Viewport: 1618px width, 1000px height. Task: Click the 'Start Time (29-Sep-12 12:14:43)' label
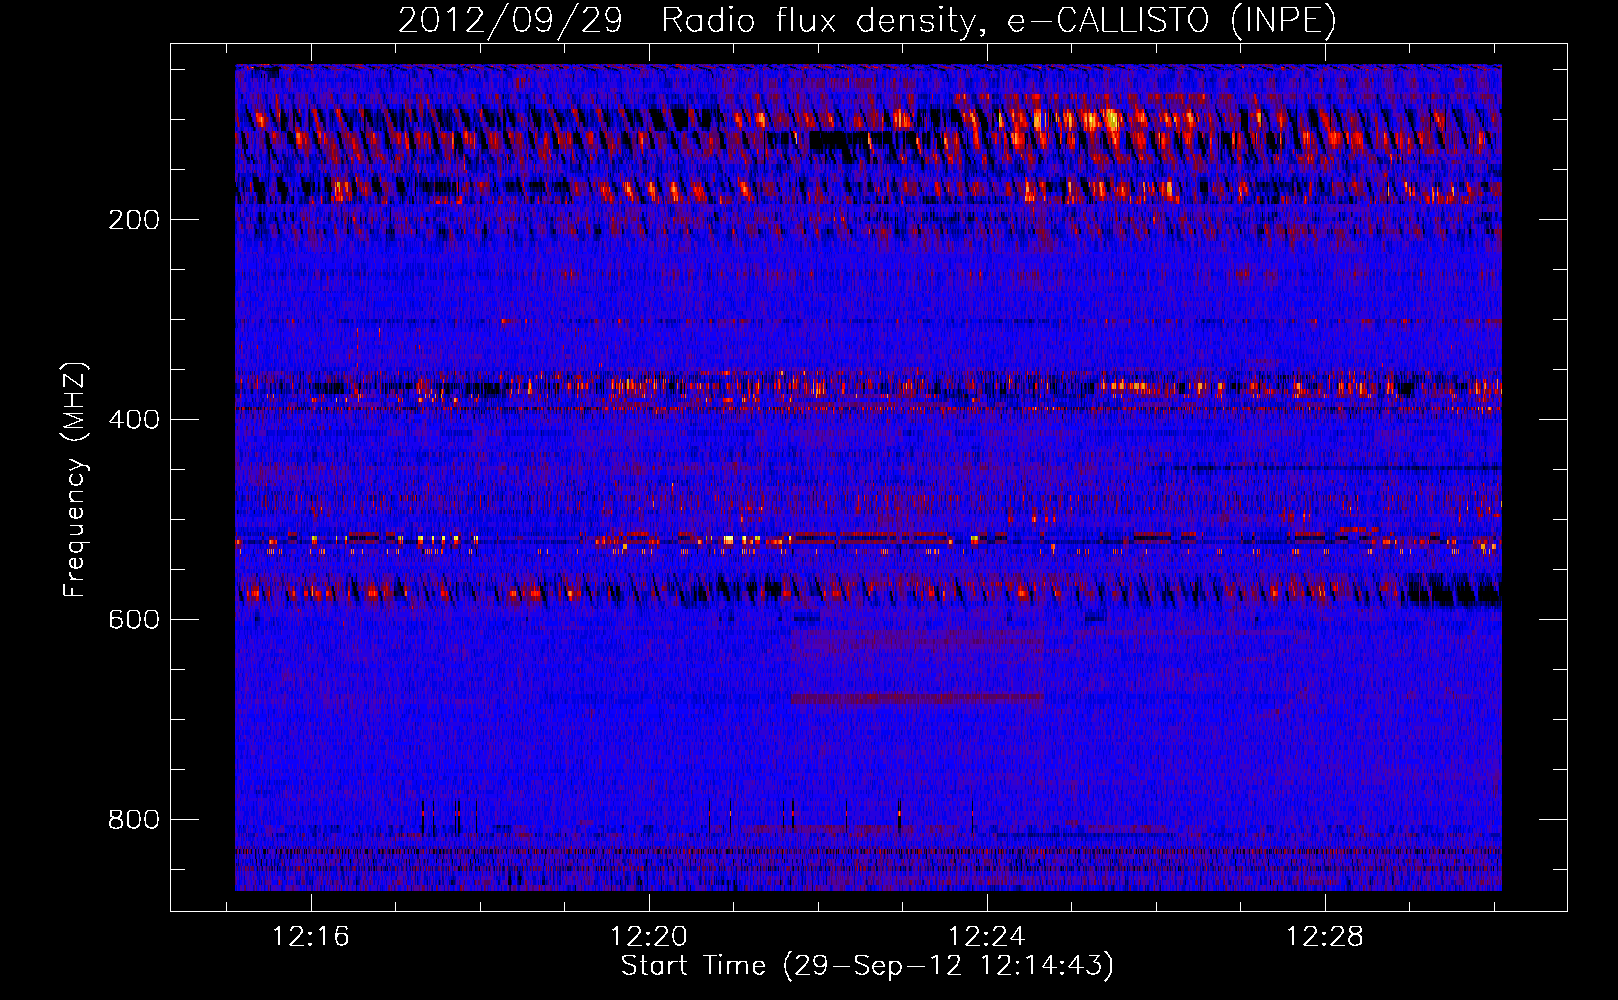coord(867,966)
